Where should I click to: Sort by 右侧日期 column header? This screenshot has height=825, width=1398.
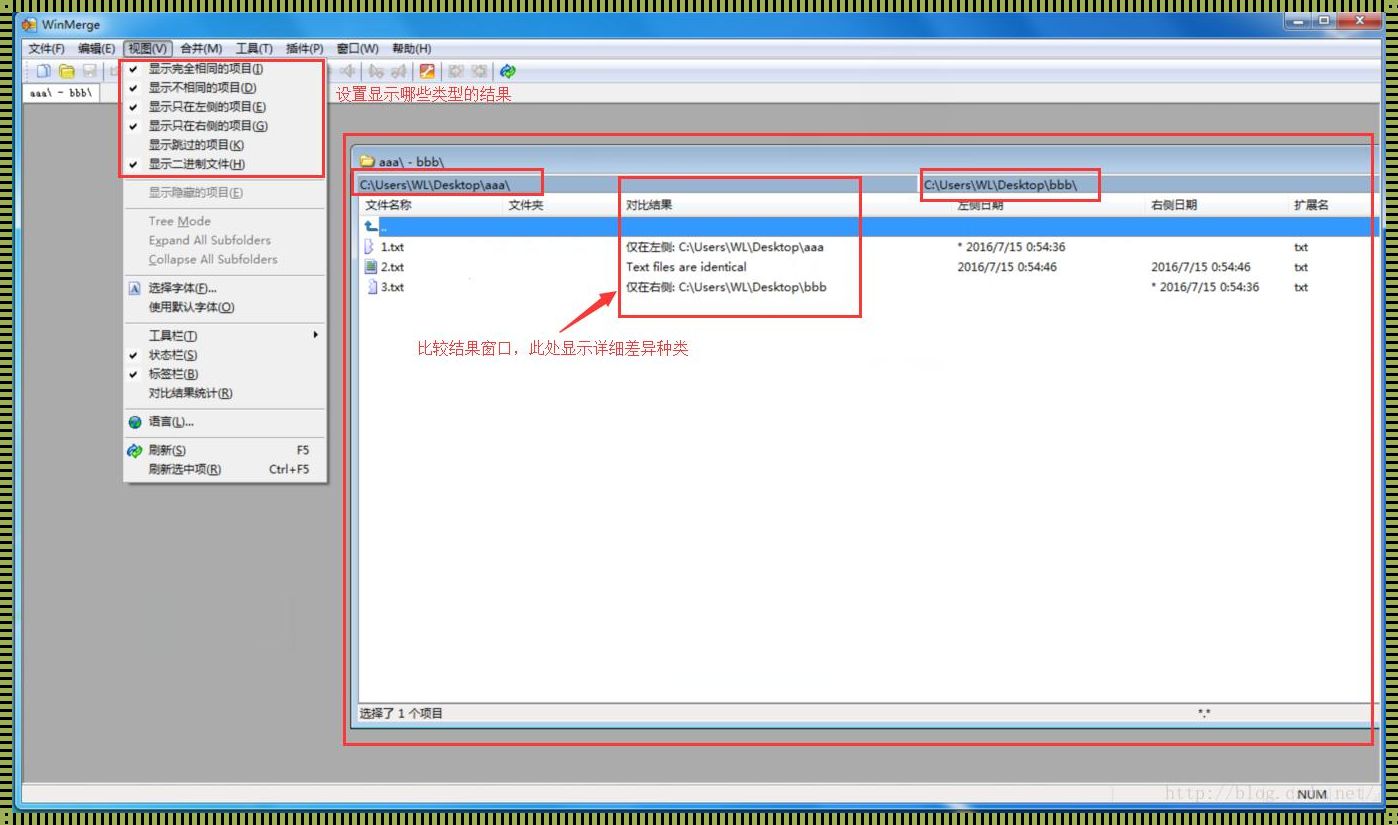[1216, 205]
